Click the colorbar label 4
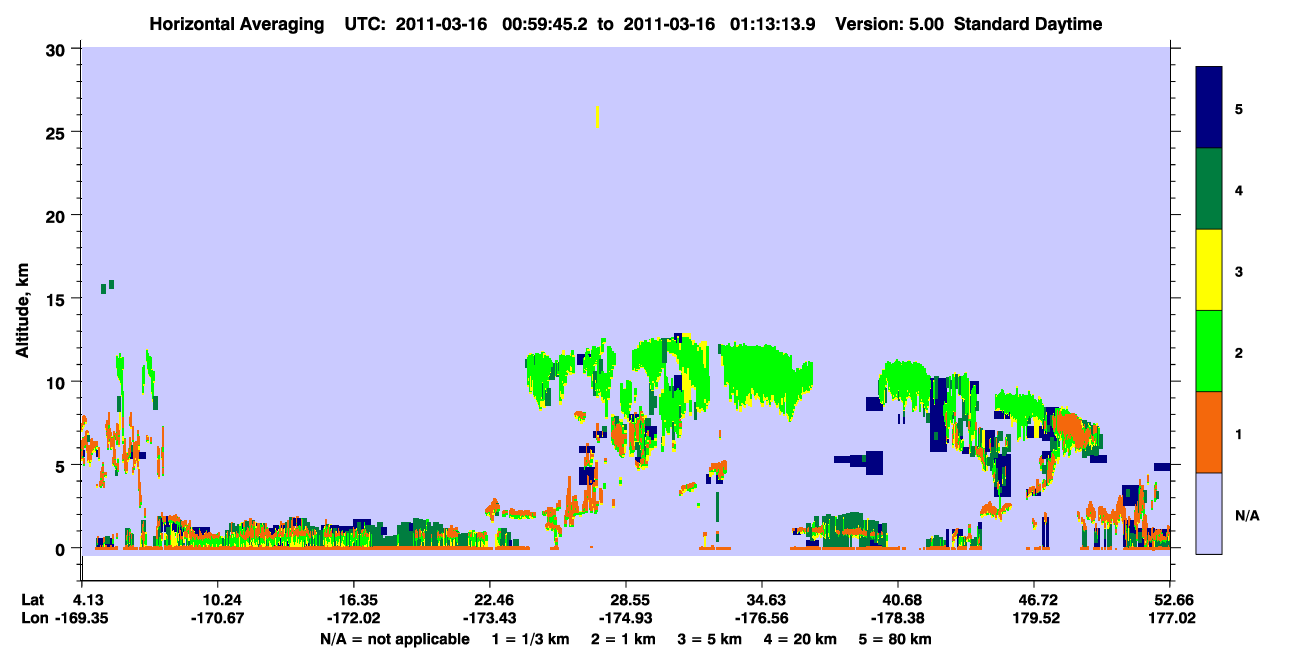The image size is (1300, 667). click(1239, 189)
